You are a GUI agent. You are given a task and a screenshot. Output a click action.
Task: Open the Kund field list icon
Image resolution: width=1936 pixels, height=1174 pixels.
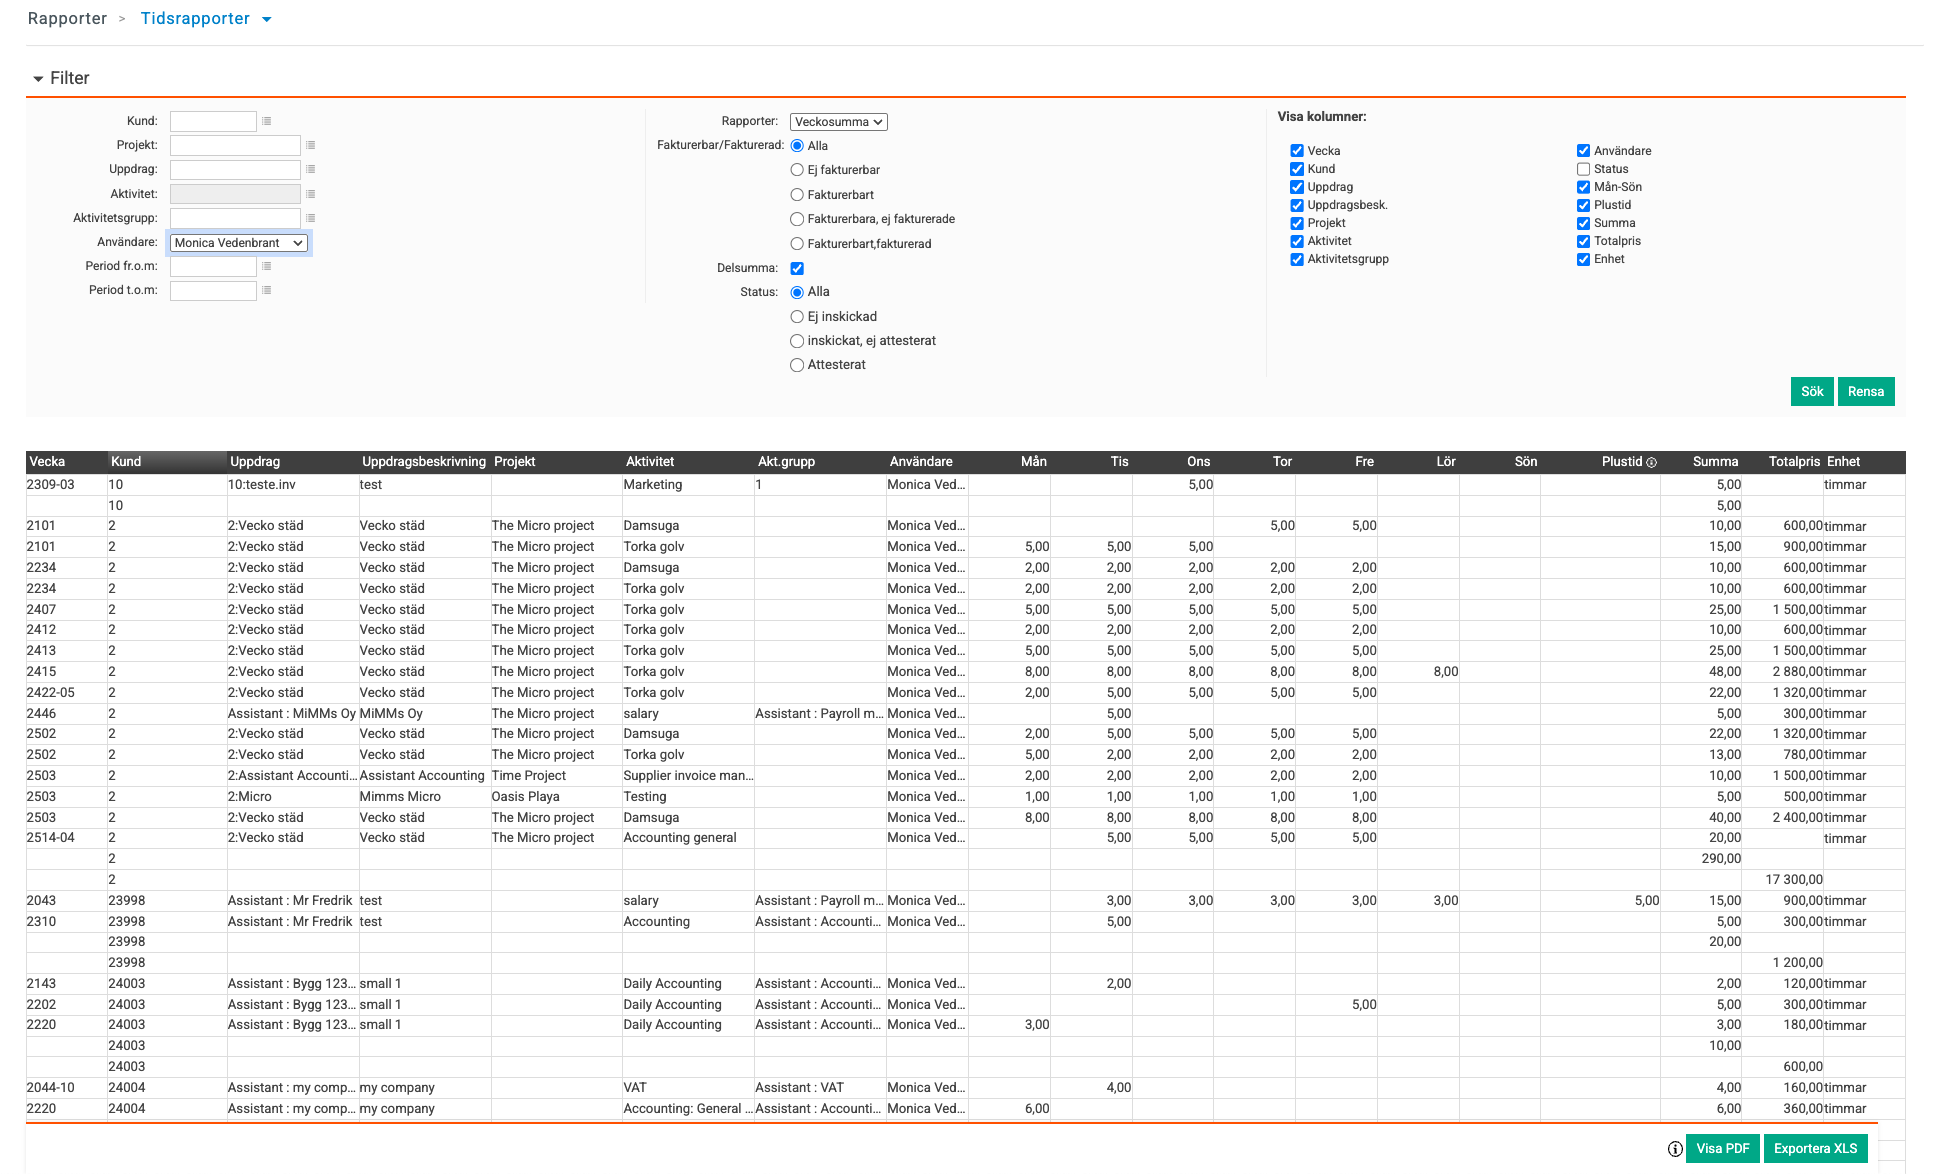coord(267,121)
